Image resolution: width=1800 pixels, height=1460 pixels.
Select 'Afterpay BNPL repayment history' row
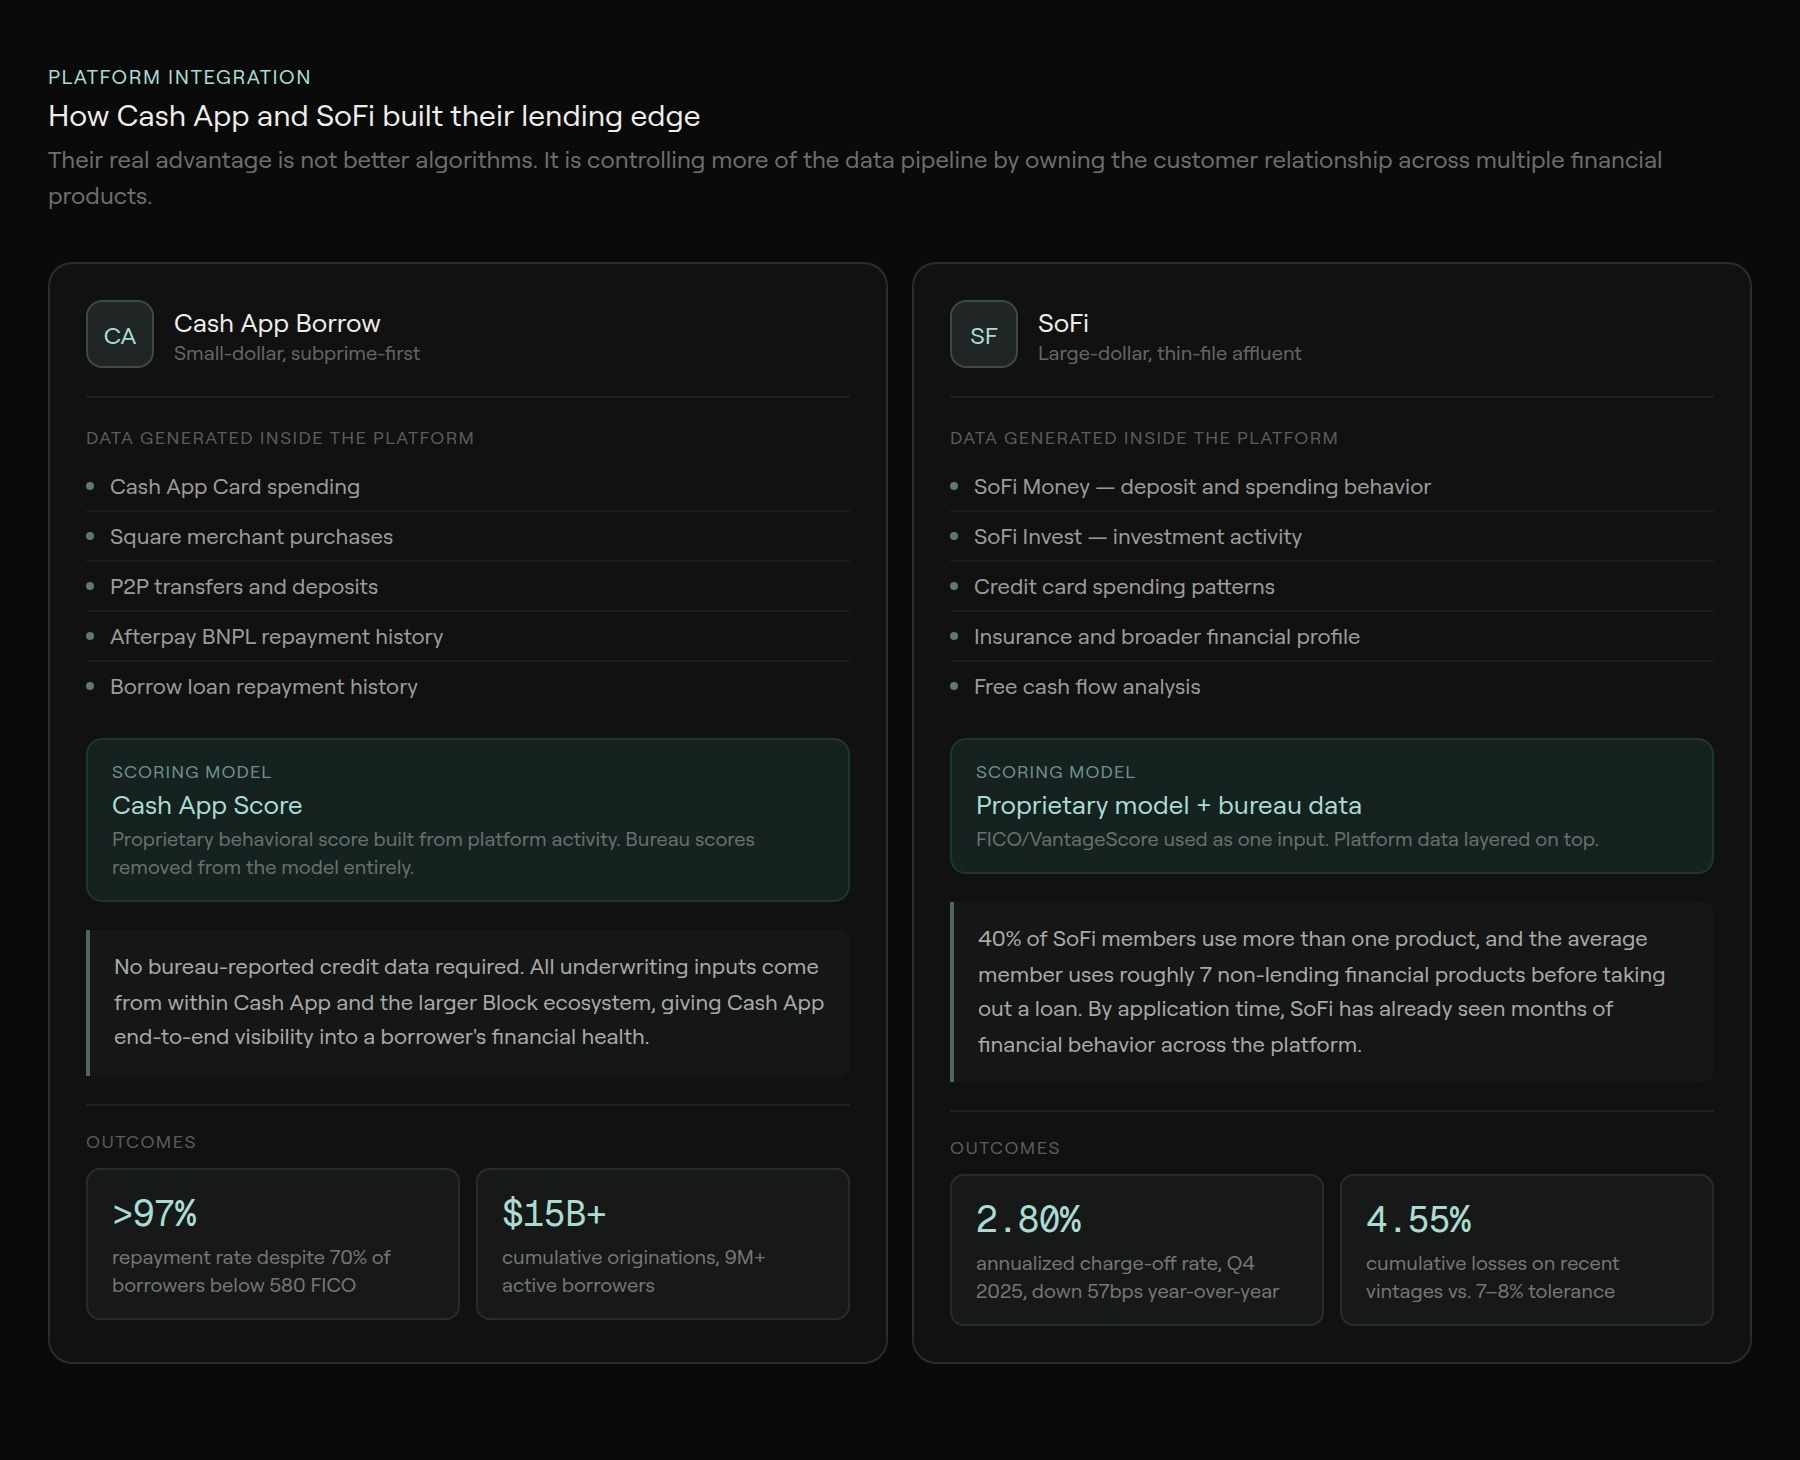tap(468, 637)
